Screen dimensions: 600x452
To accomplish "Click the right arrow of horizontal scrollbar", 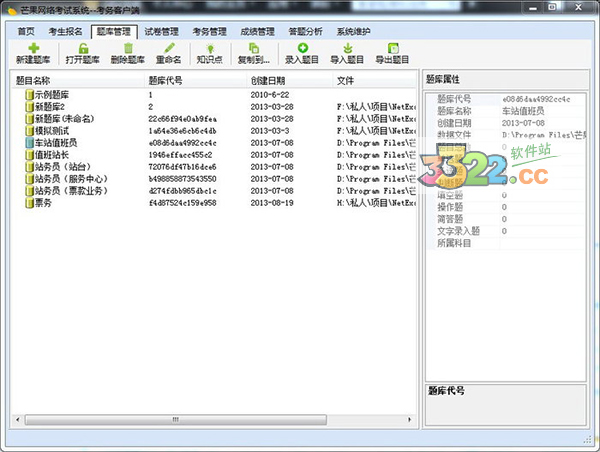I will 409,420.
